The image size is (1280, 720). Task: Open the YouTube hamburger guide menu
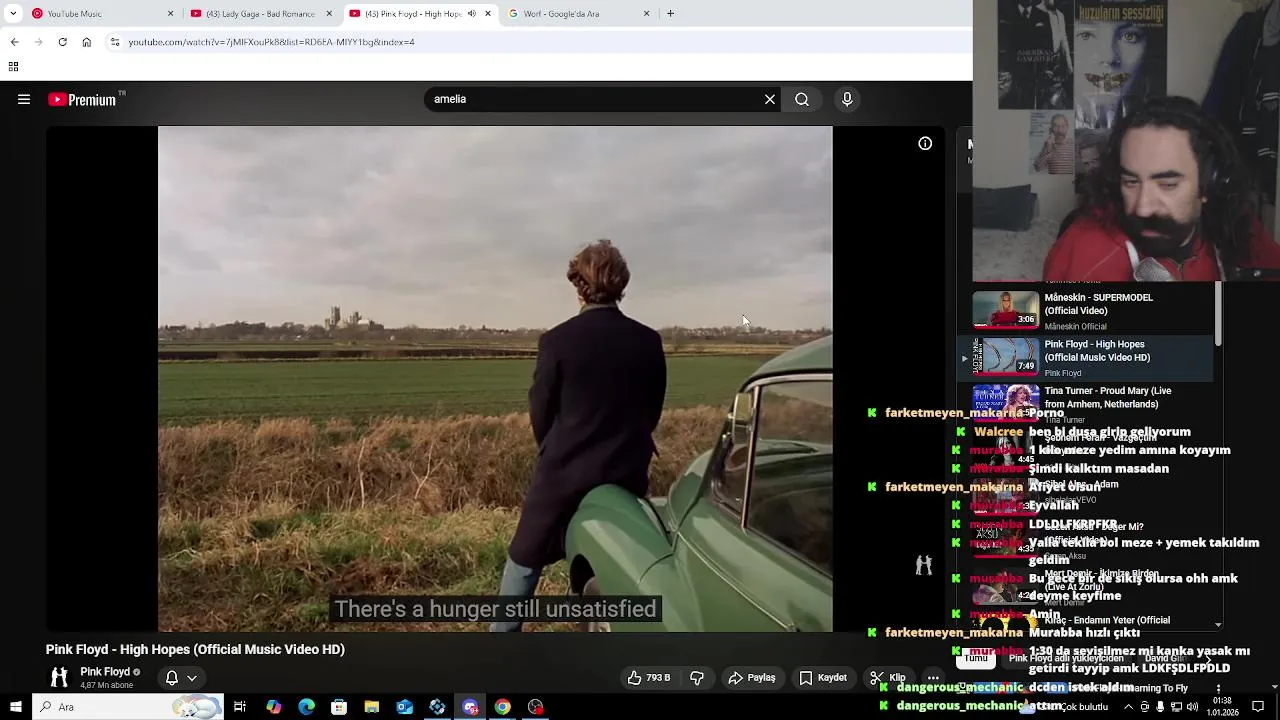click(x=24, y=99)
